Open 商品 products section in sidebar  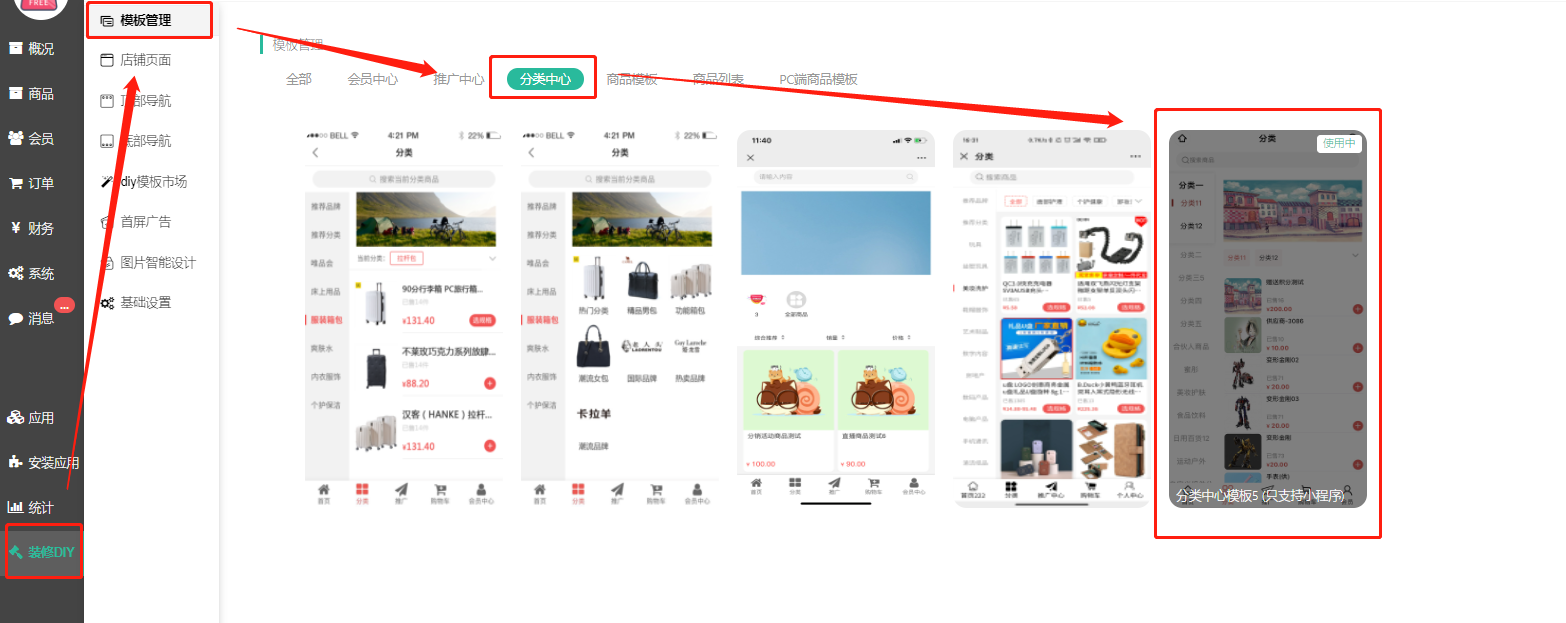[32, 93]
